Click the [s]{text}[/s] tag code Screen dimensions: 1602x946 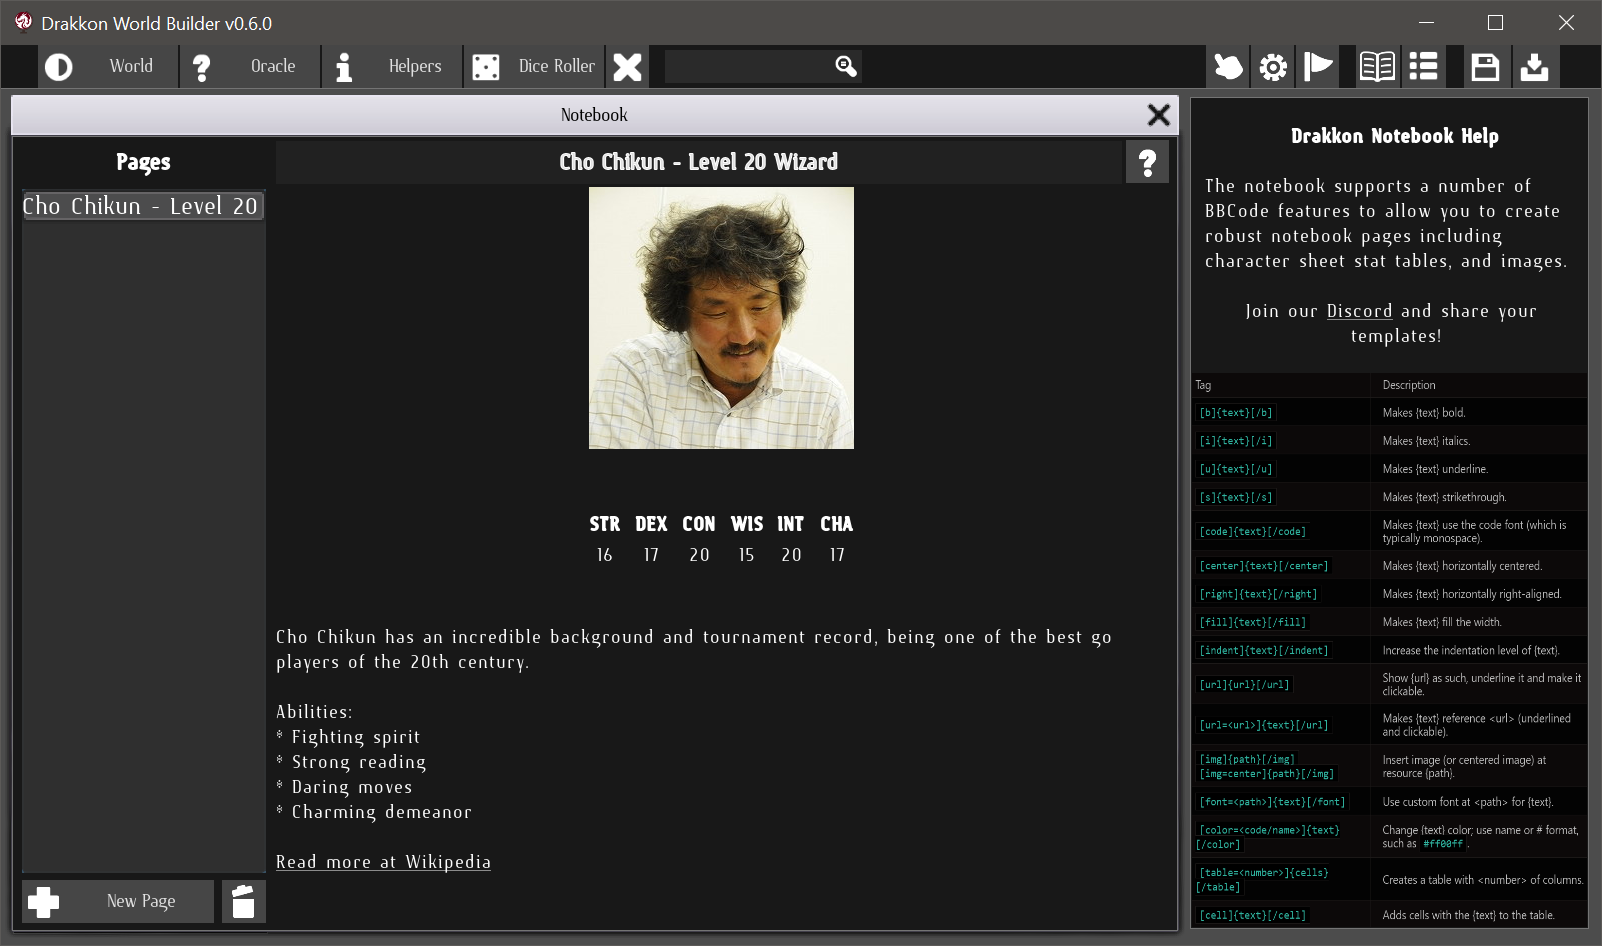[1235, 497]
